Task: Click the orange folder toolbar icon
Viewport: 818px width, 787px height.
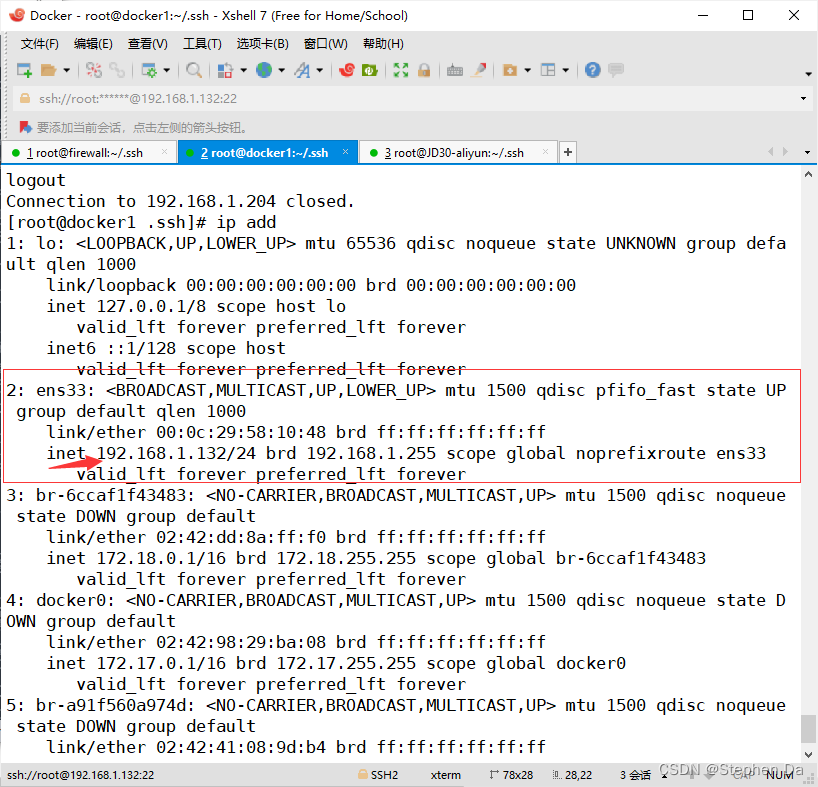Action: point(509,70)
